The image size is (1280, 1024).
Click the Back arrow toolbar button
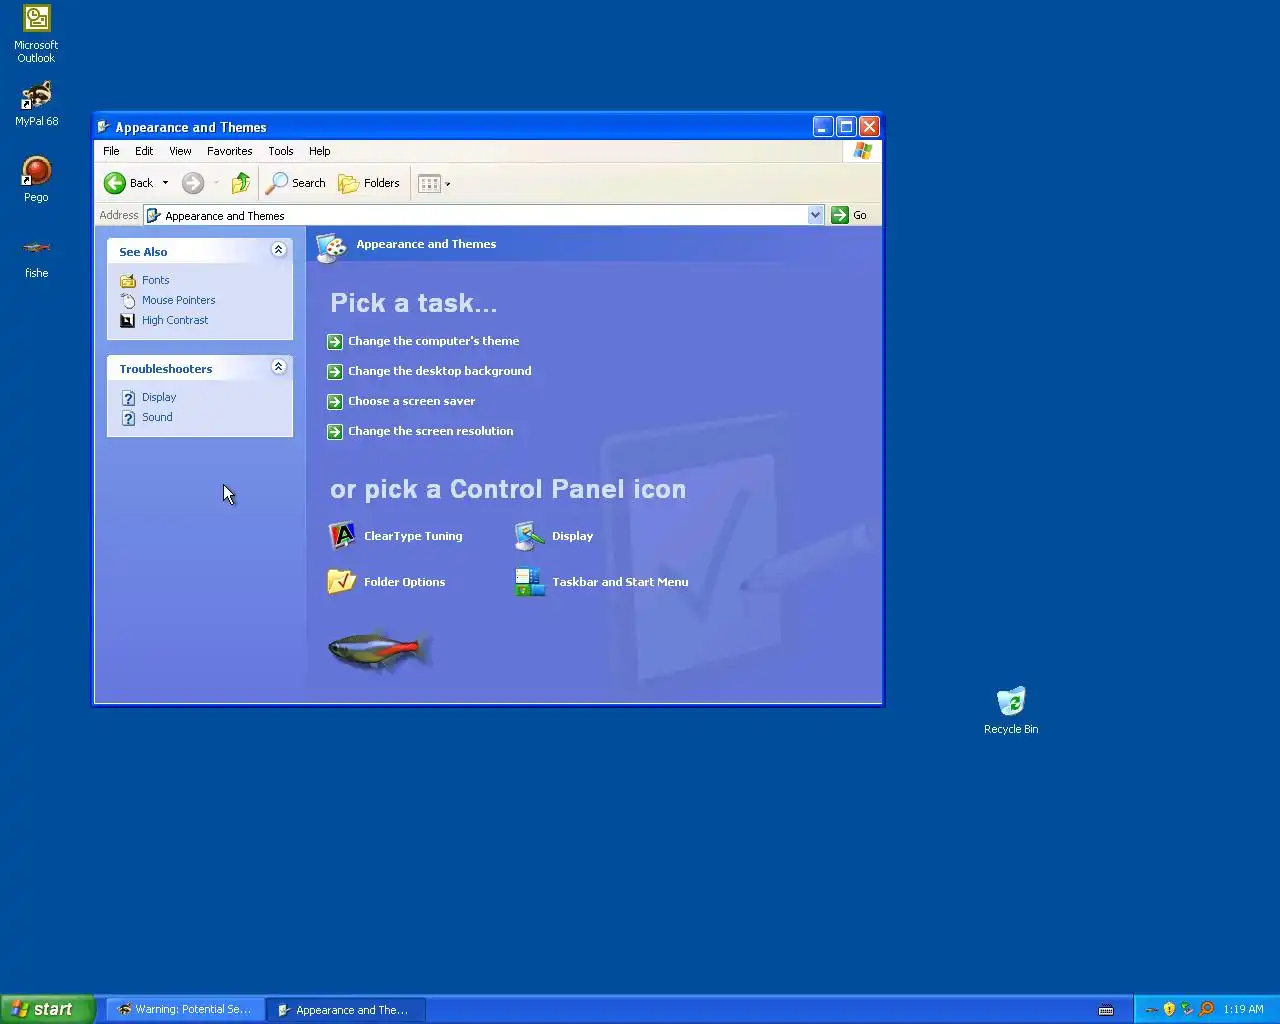pos(129,183)
